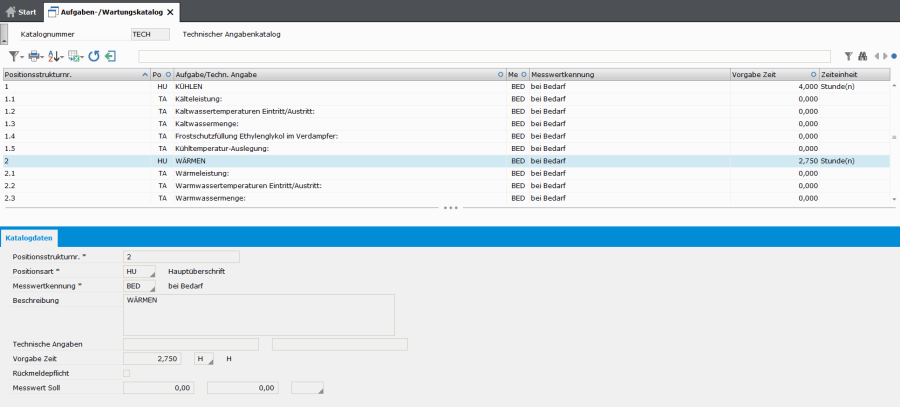Viewport: 900px width, 407px height.
Task: Select the row Warmwassermenge:
Action: pyautogui.click(x=447, y=198)
